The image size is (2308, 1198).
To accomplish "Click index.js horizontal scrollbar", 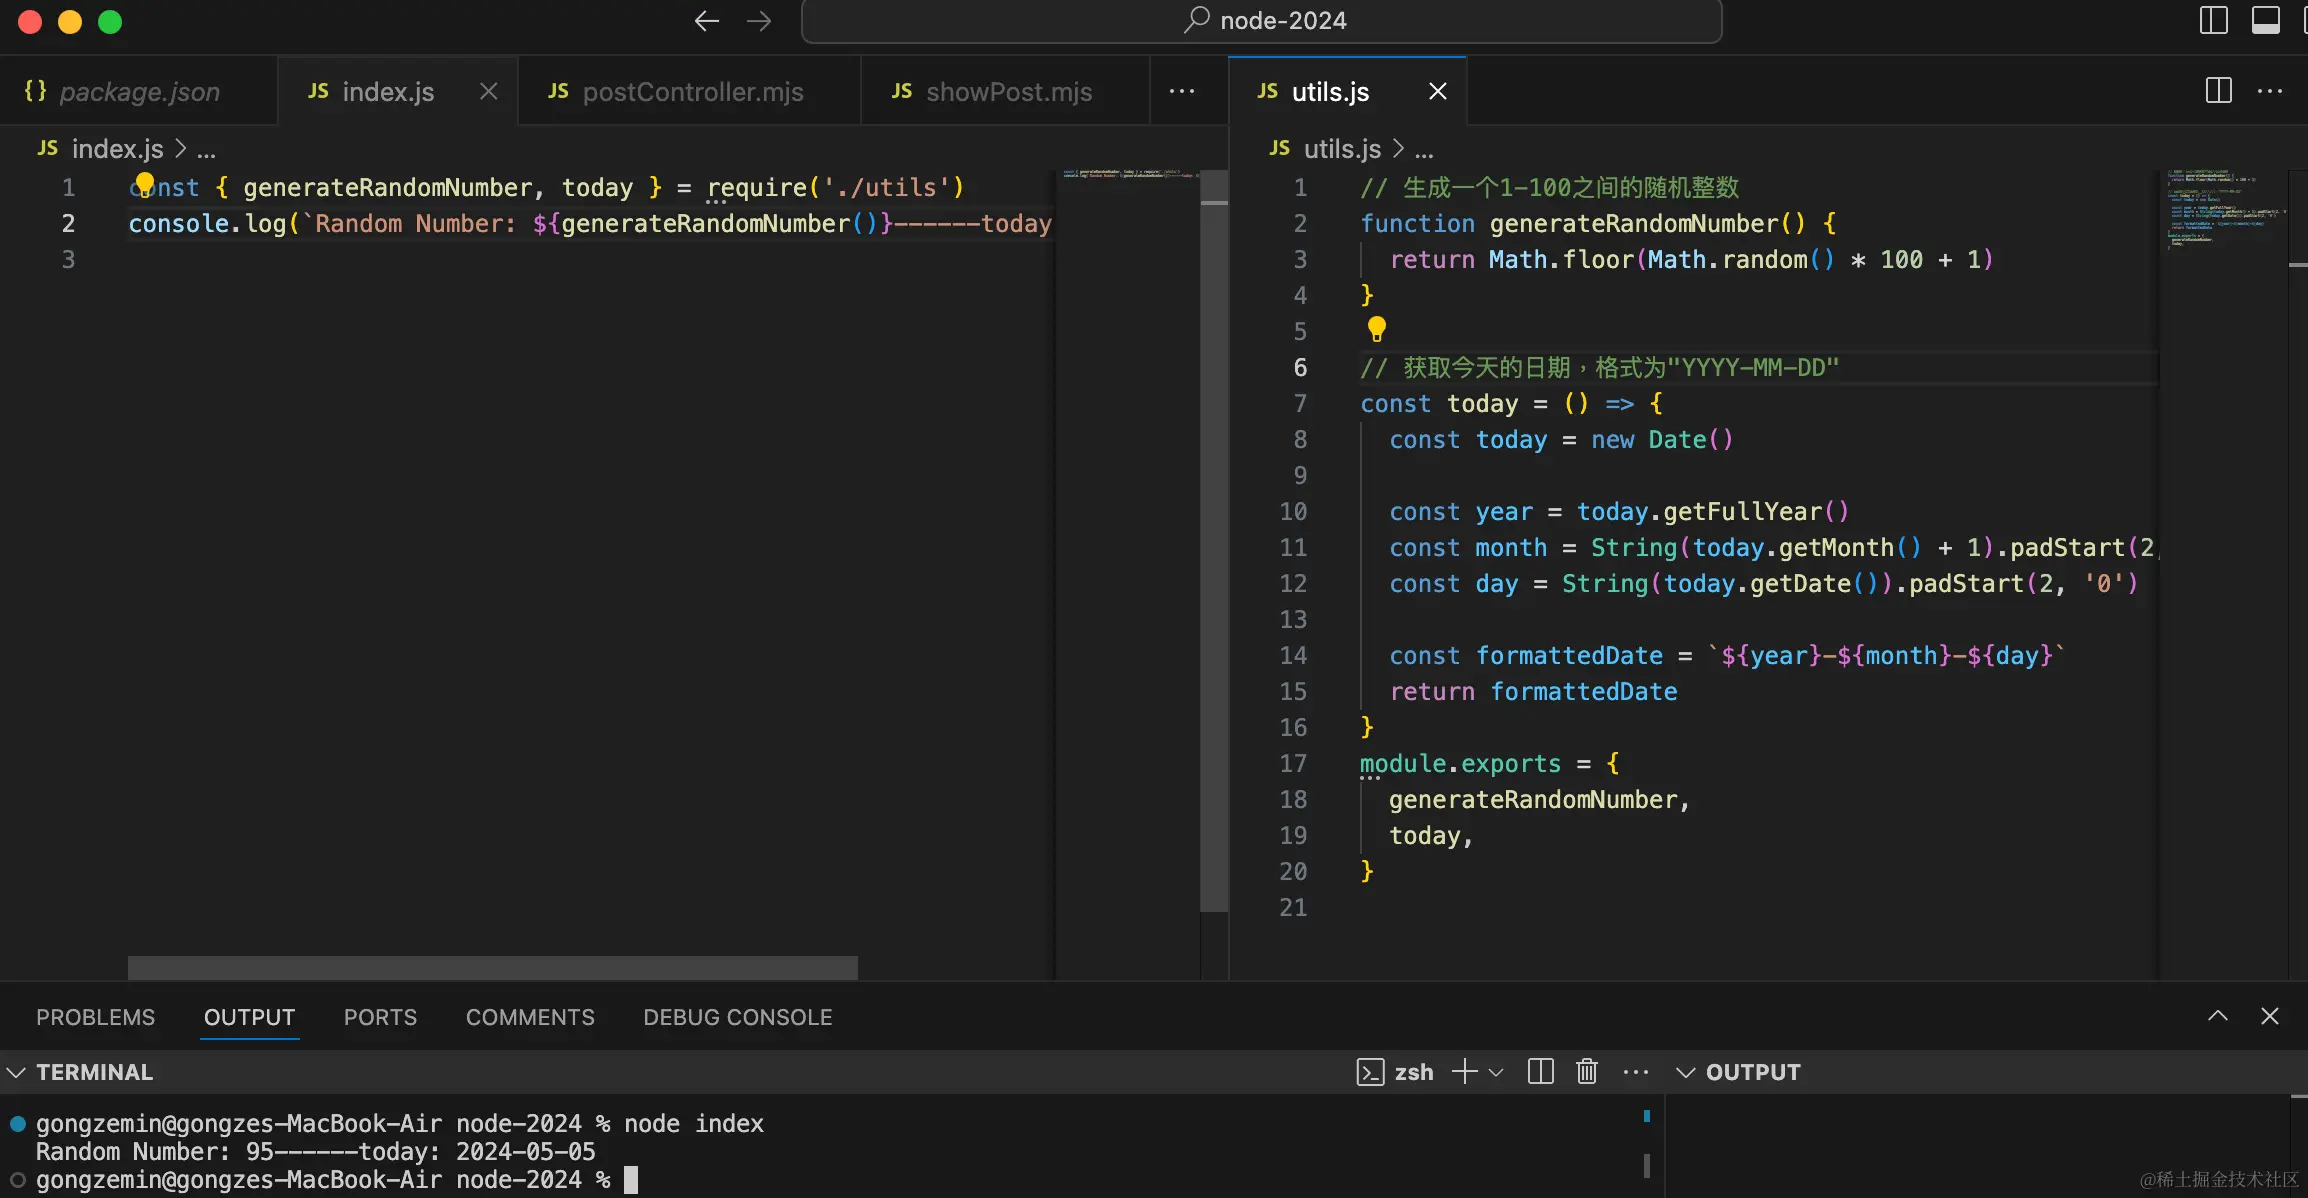I will (x=492, y=967).
